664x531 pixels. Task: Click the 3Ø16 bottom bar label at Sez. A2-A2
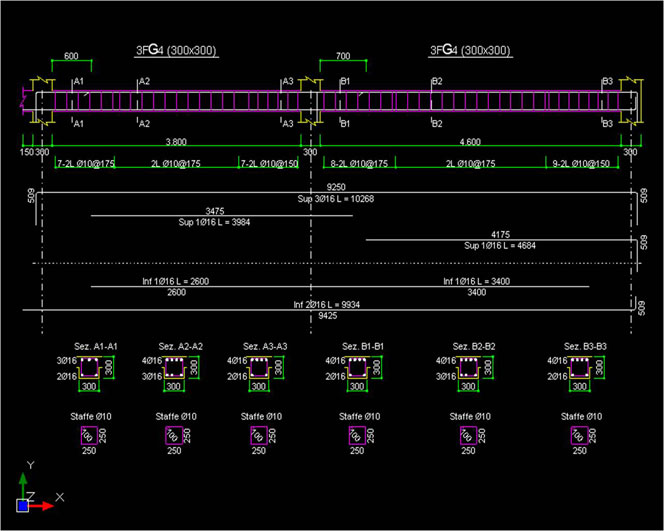[x=152, y=376]
